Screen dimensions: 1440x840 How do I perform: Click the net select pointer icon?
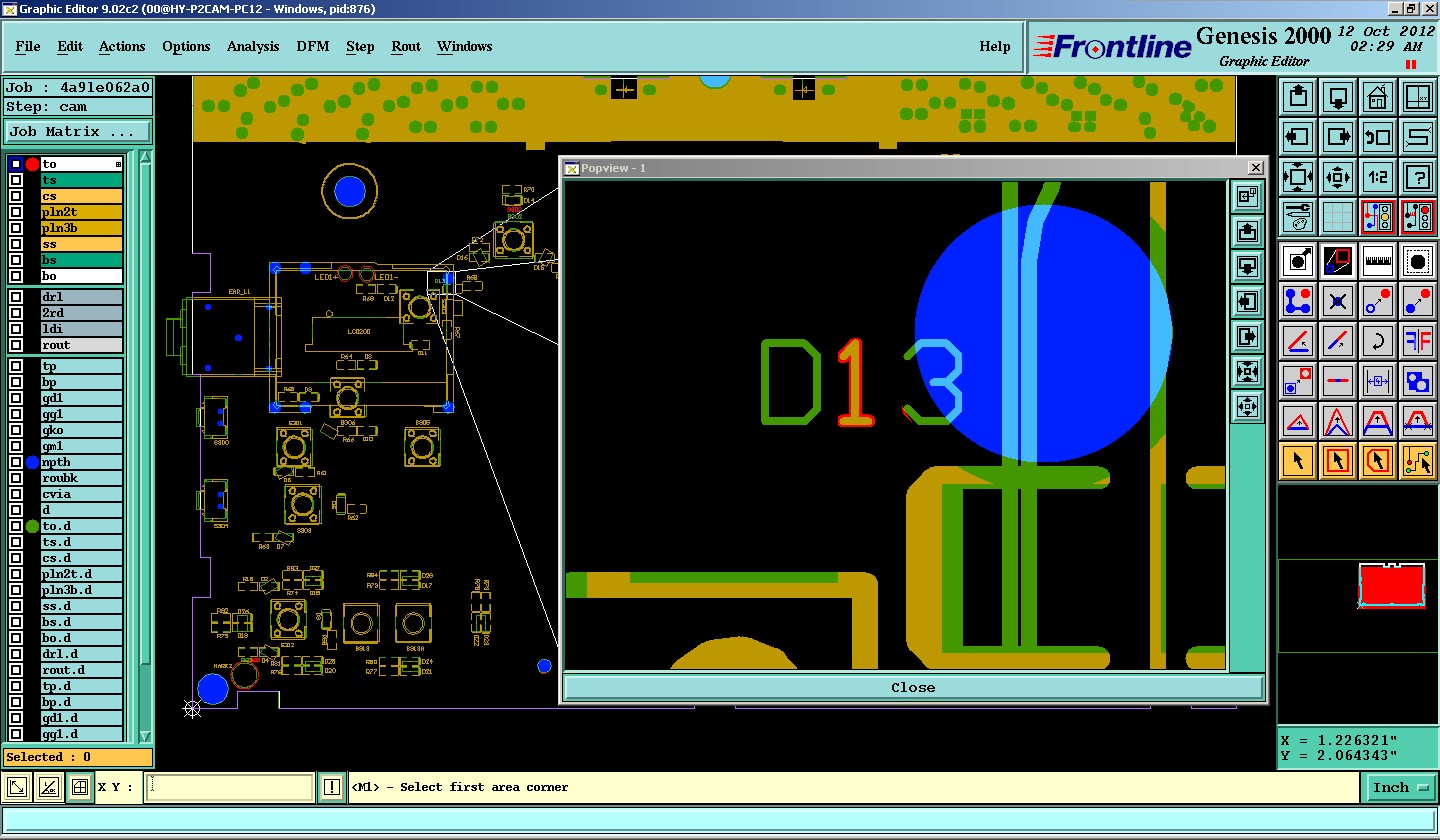(1418, 461)
